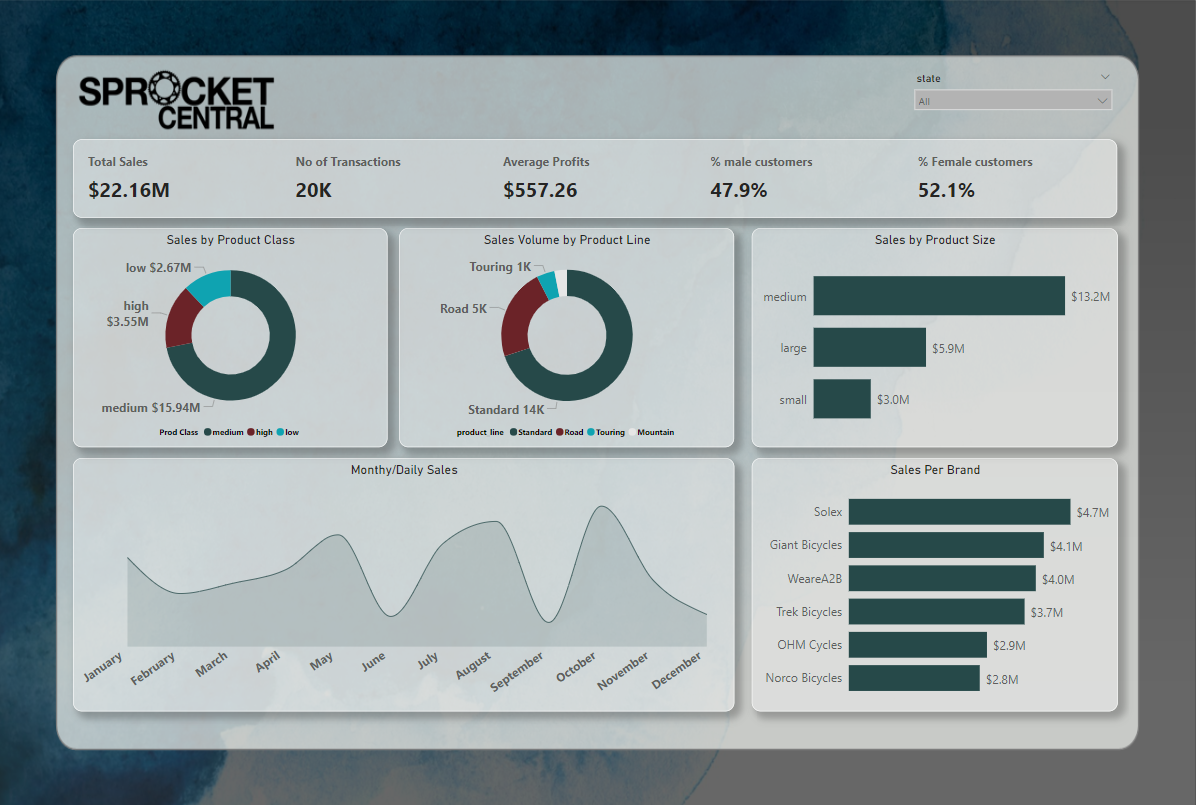Viewport: 1196px width, 805px height.
Task: Select the low legend item under Prod Class
Action: pos(288,433)
